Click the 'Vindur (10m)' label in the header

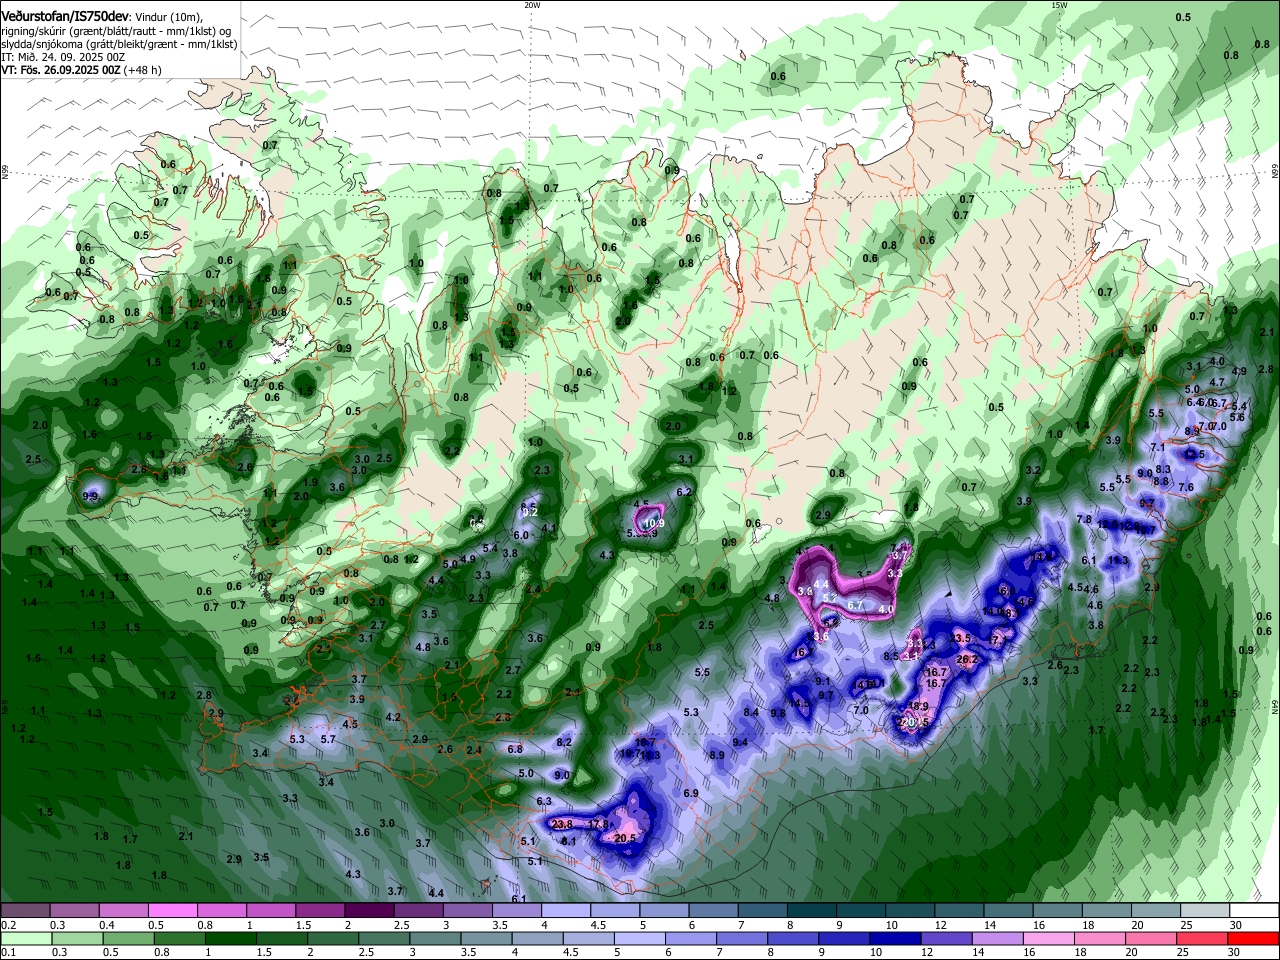(x=168, y=17)
